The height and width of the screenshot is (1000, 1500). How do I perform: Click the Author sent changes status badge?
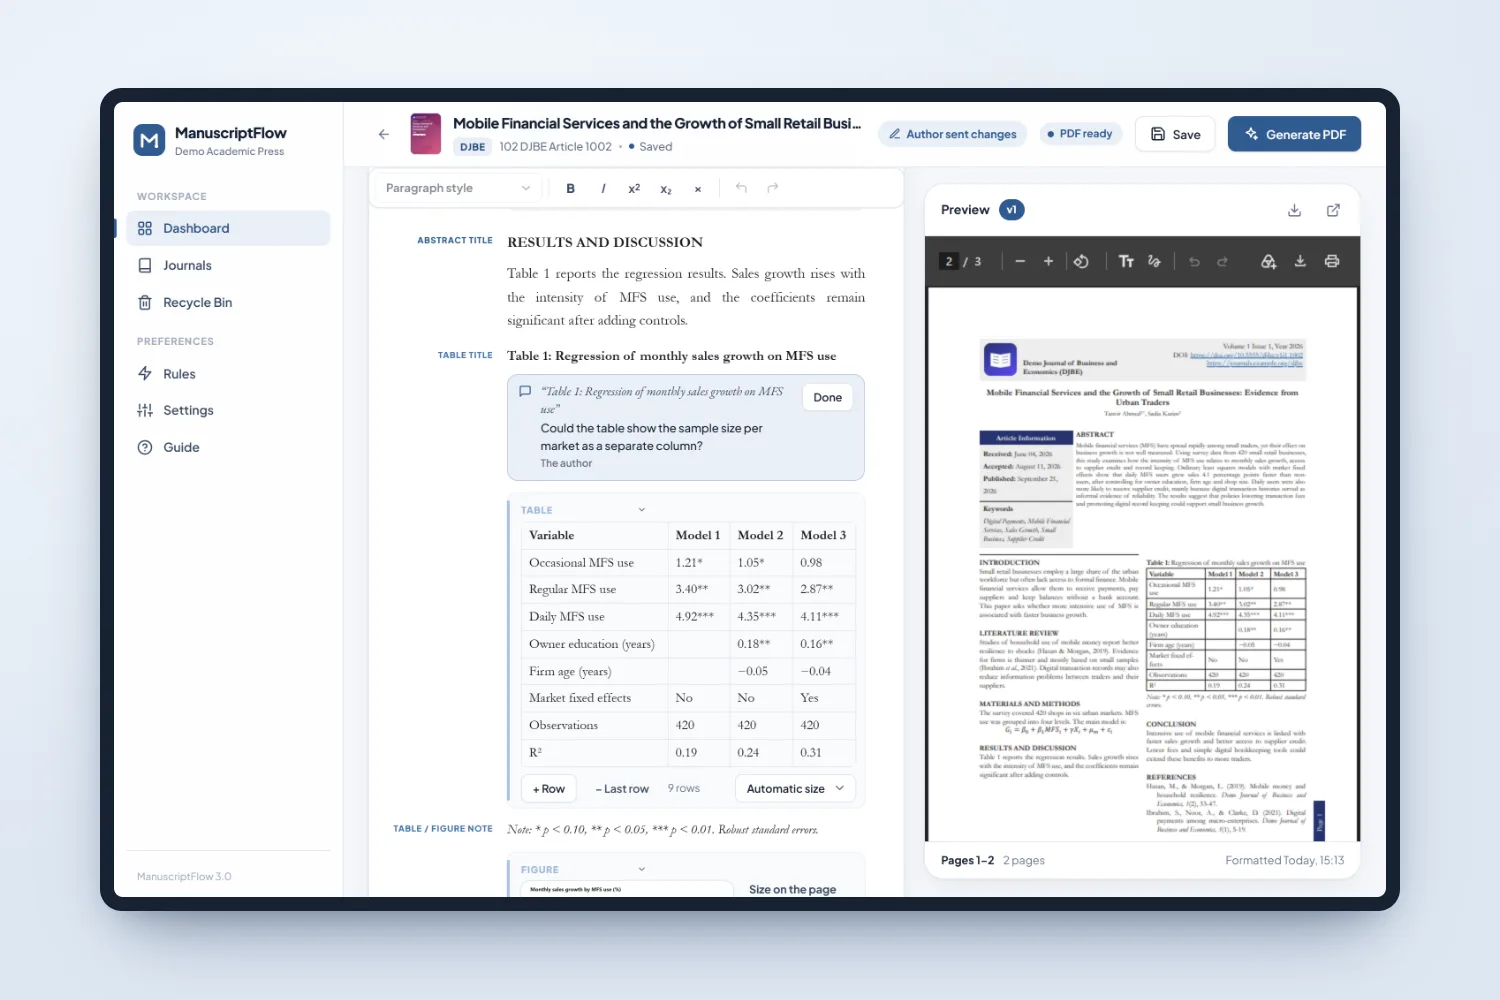coord(953,134)
